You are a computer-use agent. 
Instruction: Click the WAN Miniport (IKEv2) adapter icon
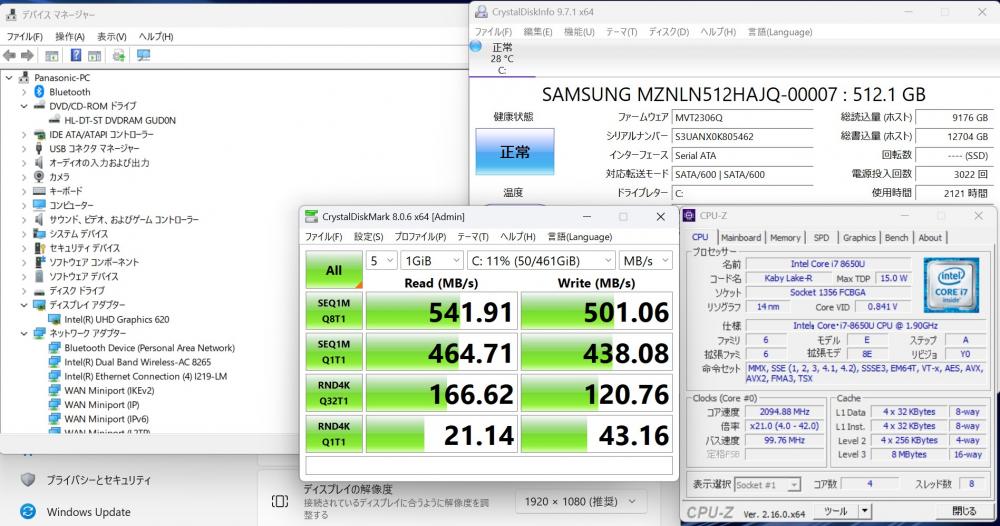[x=55, y=391]
